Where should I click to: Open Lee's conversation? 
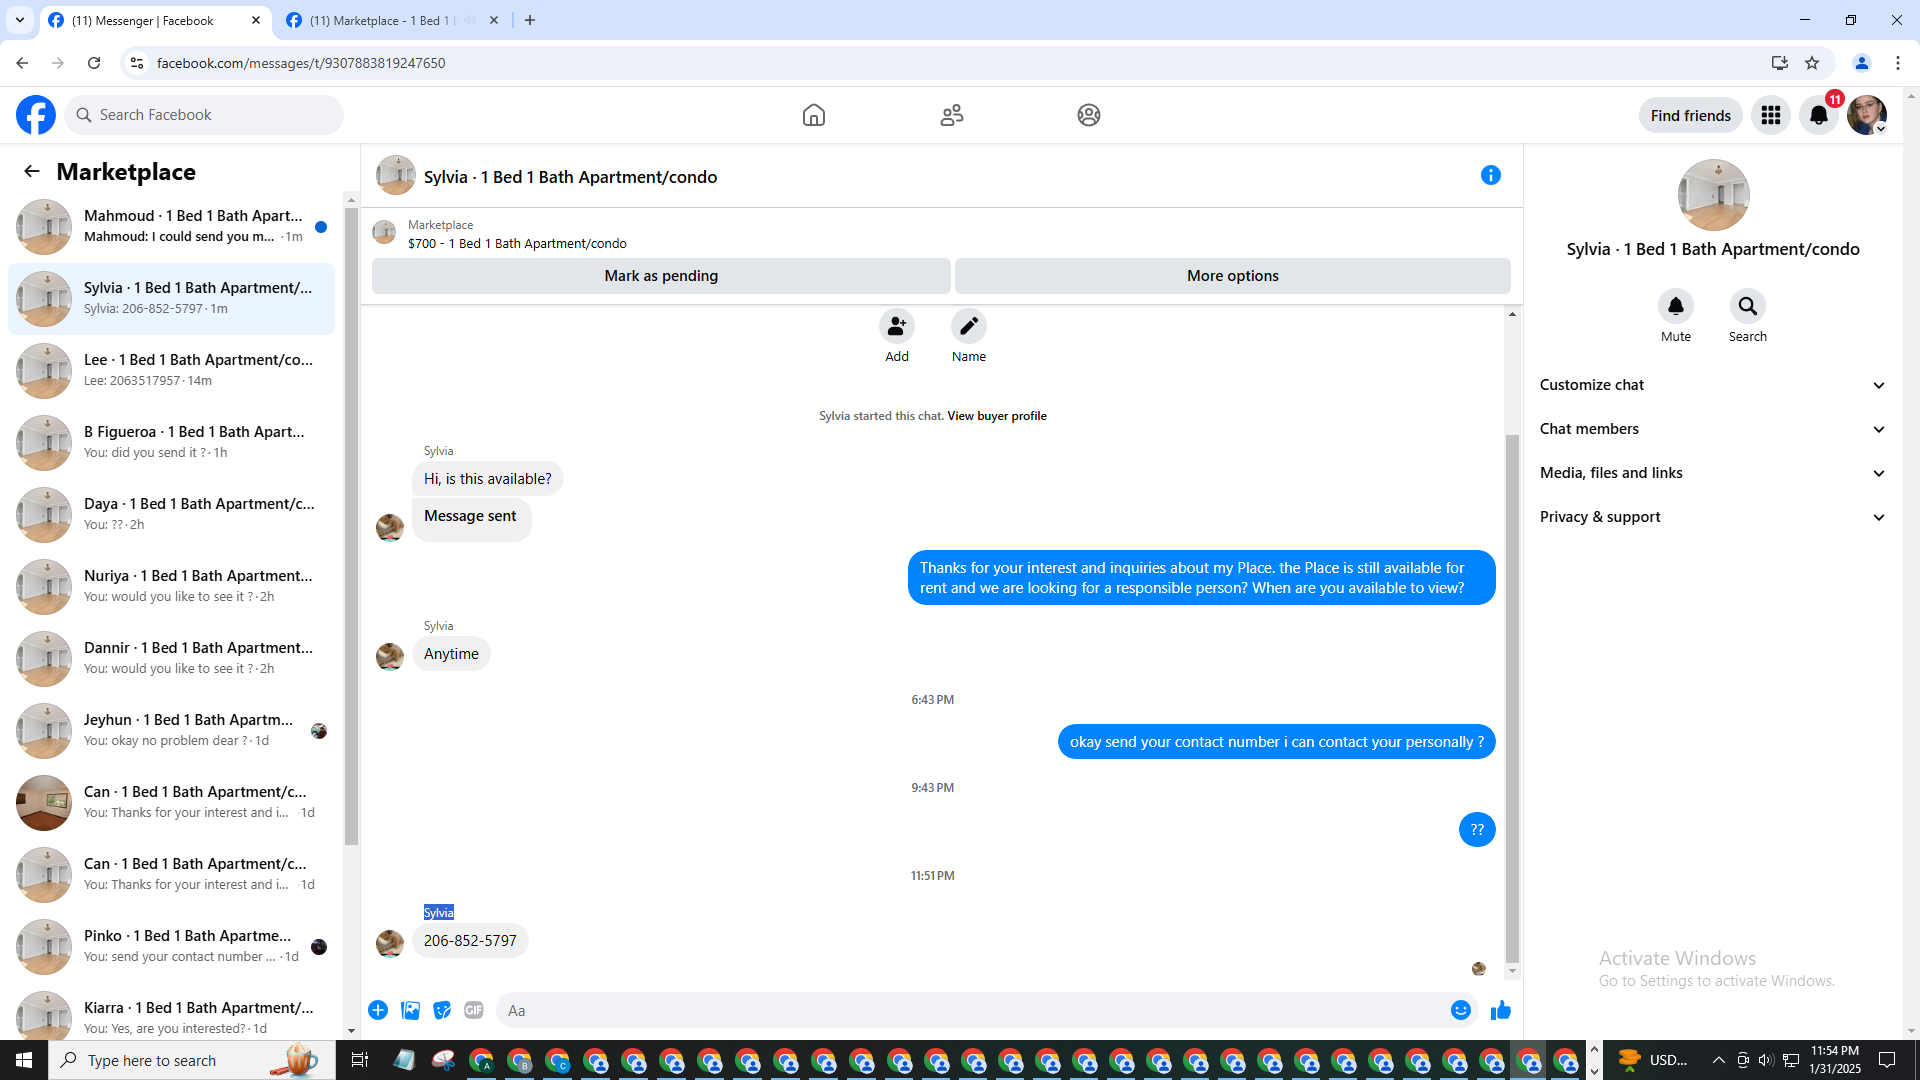[172, 371]
